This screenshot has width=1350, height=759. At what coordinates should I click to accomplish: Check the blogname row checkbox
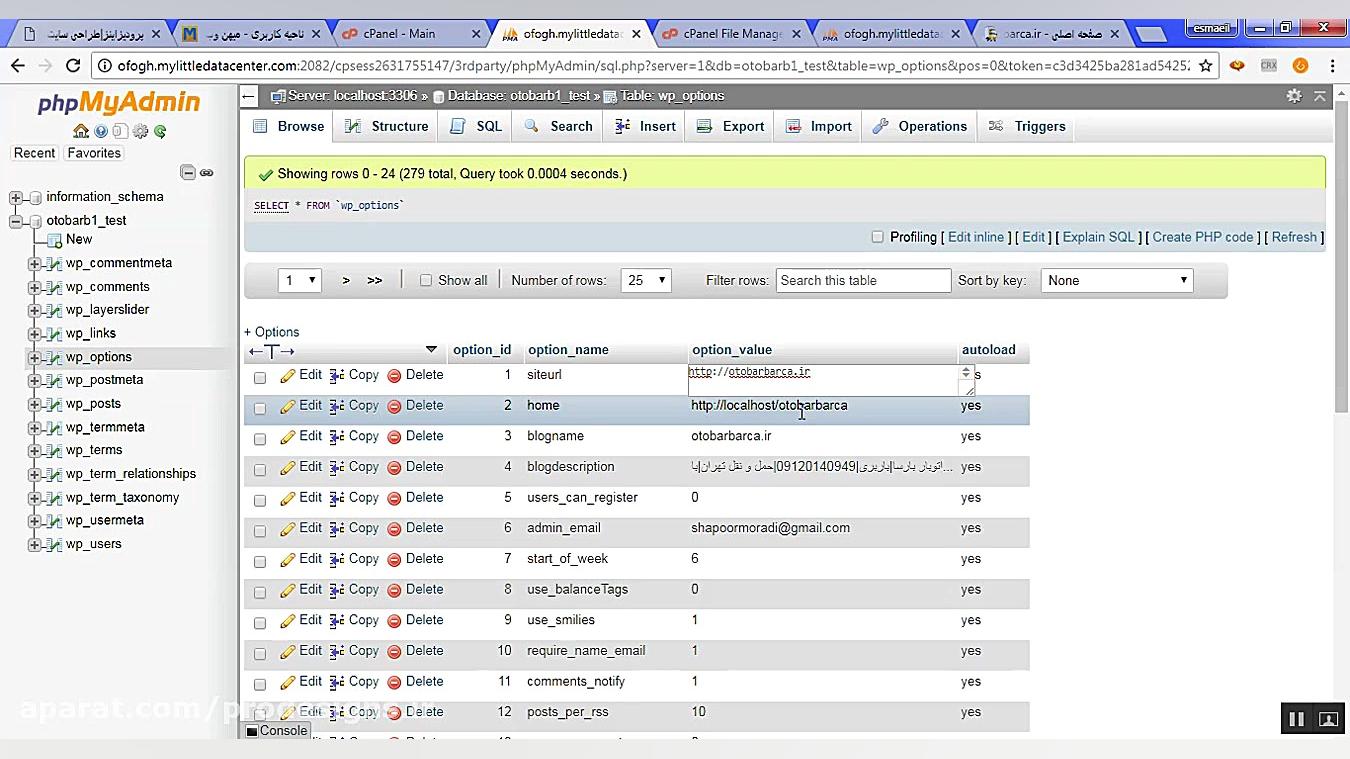pos(260,439)
